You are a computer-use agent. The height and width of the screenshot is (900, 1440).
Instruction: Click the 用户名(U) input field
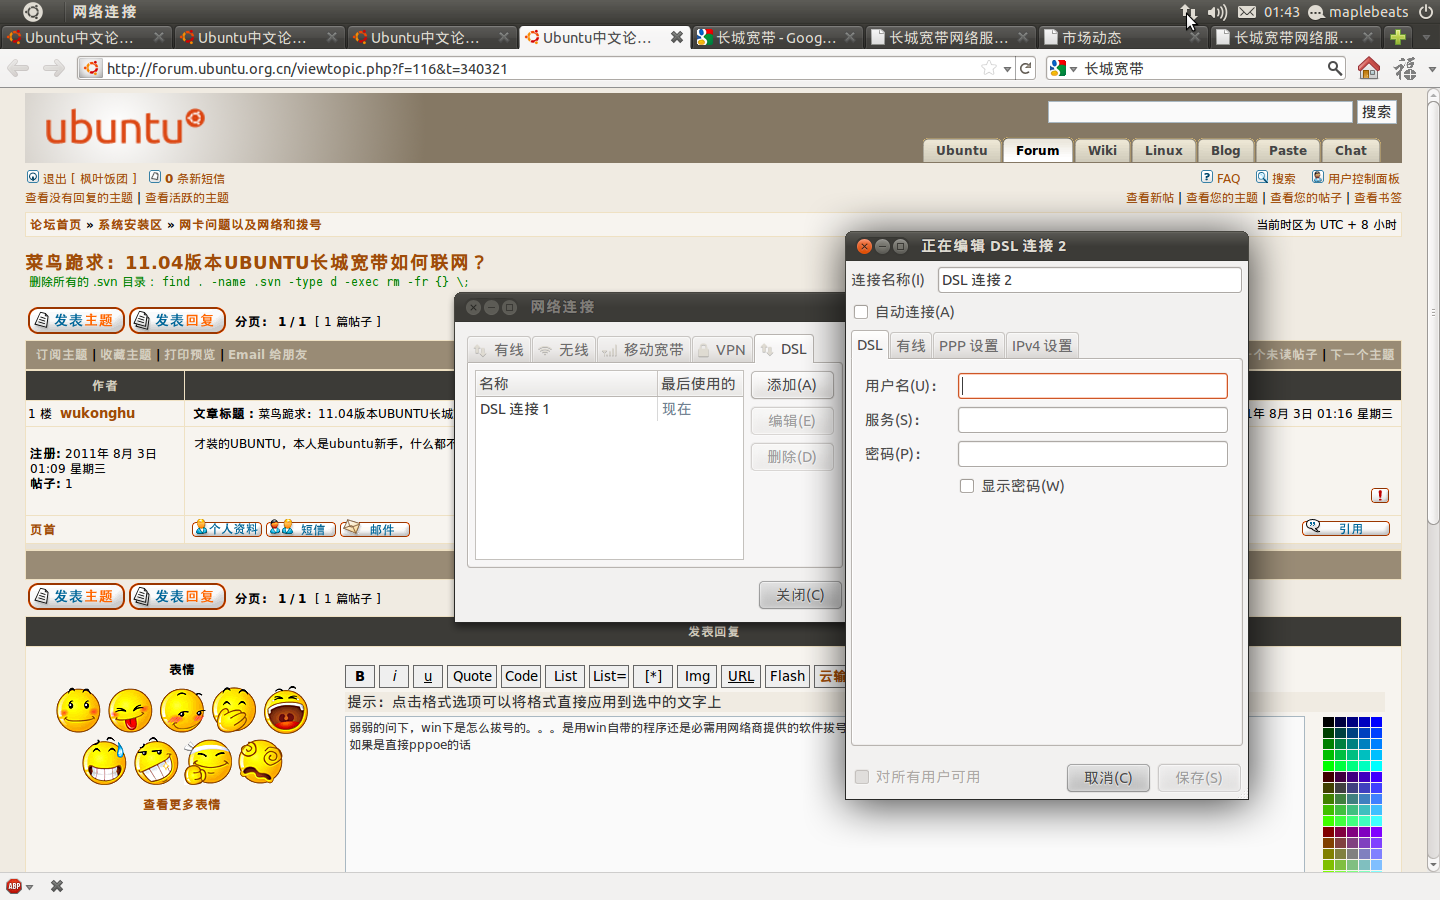tap(1092, 386)
